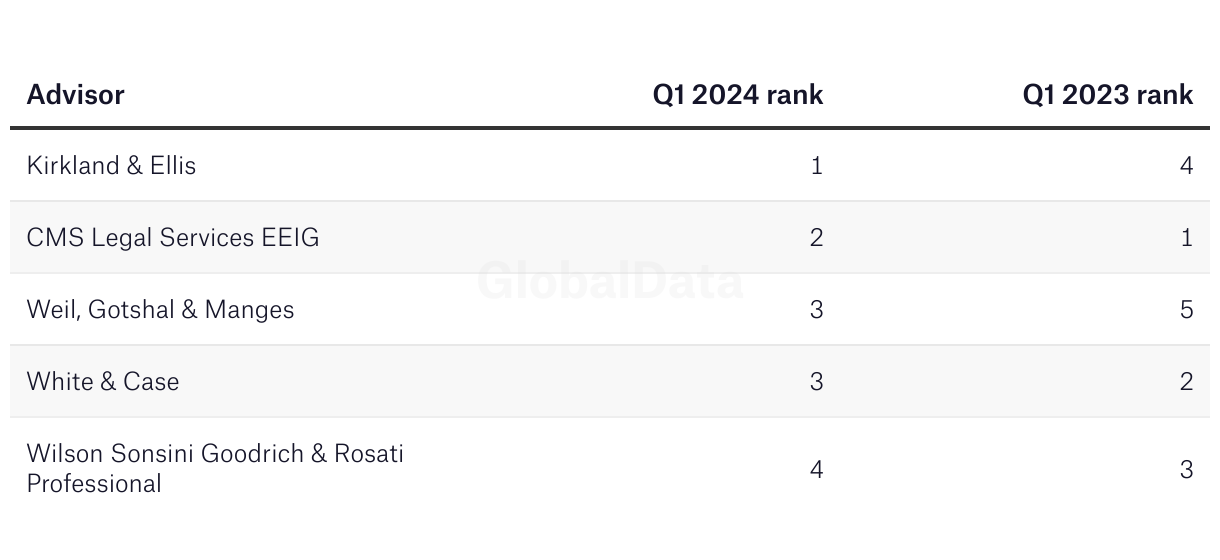The image size is (1220, 560).
Task: Click the word Professional in last row
Action: 94,484
